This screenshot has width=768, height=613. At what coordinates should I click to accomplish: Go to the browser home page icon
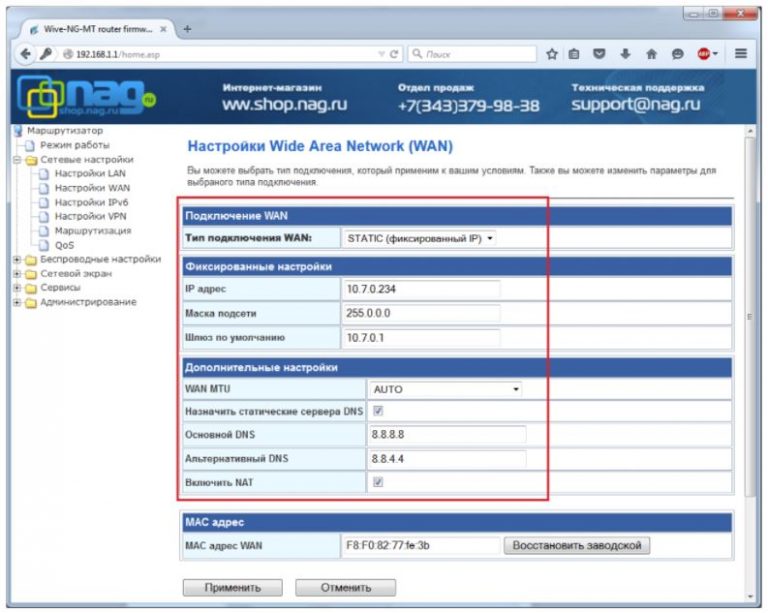(651, 54)
